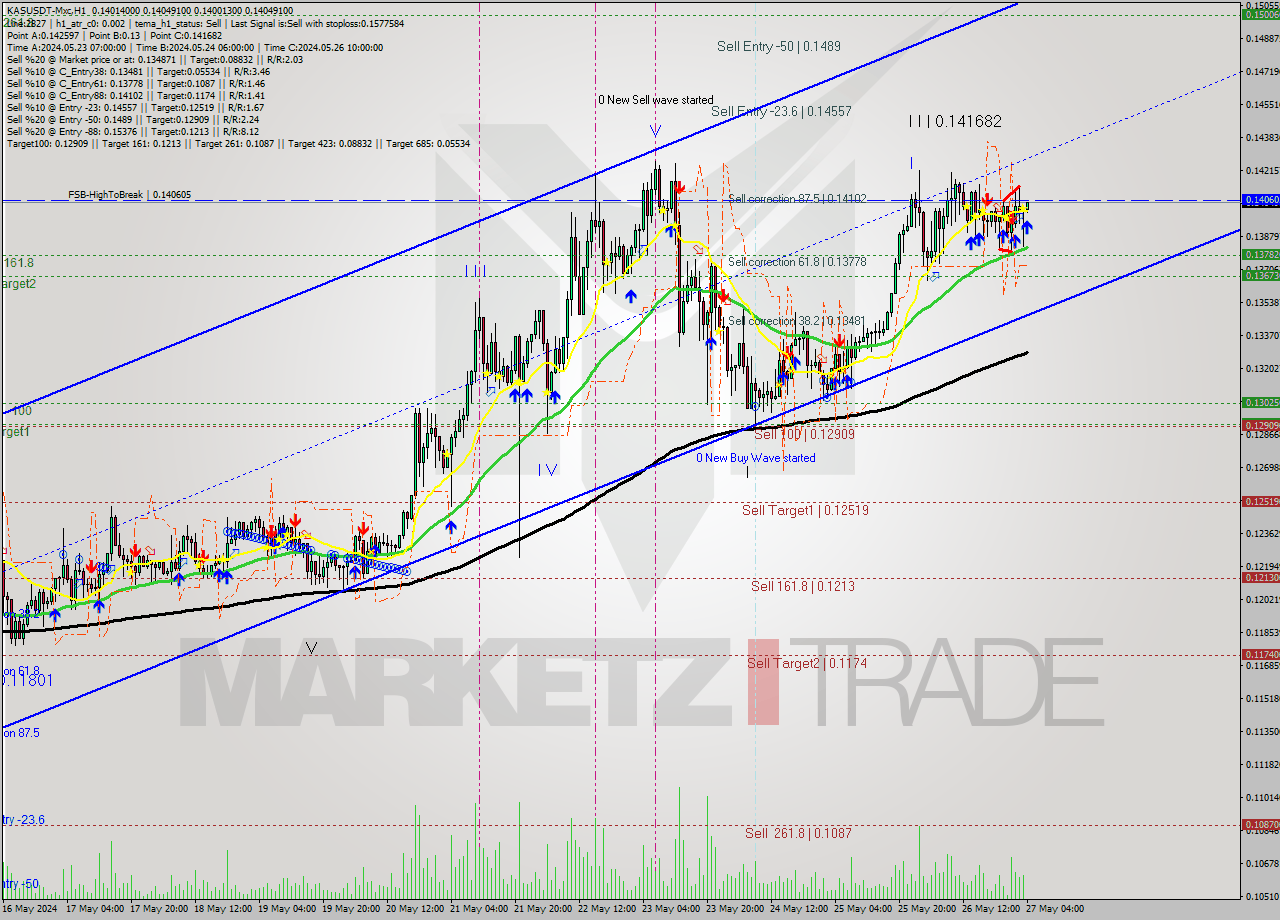Click the 0.13370 price scale value
Viewport: 1280px width, 920px height.
(1262, 335)
